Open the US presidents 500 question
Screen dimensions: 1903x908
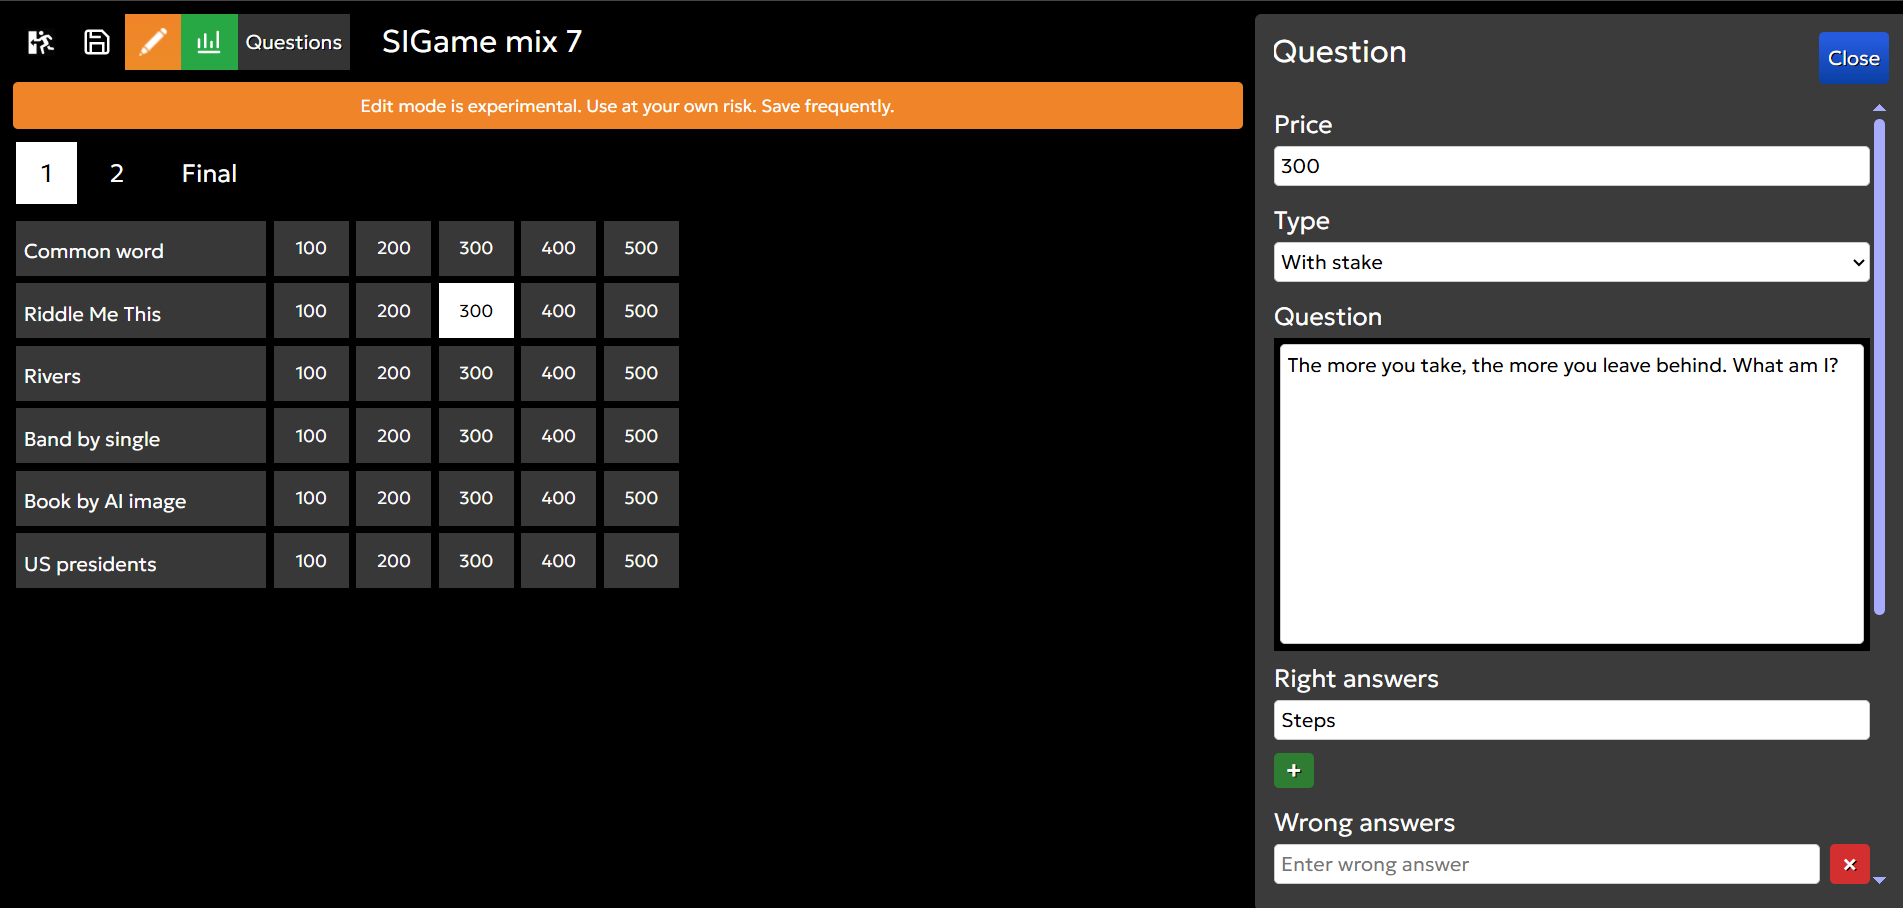641,561
